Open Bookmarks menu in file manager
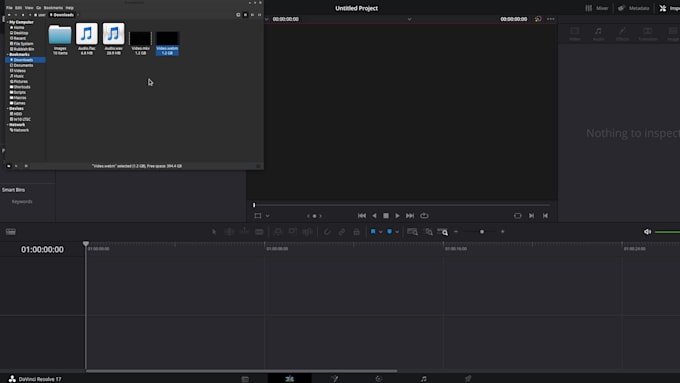The height and width of the screenshot is (383, 680). [x=53, y=8]
